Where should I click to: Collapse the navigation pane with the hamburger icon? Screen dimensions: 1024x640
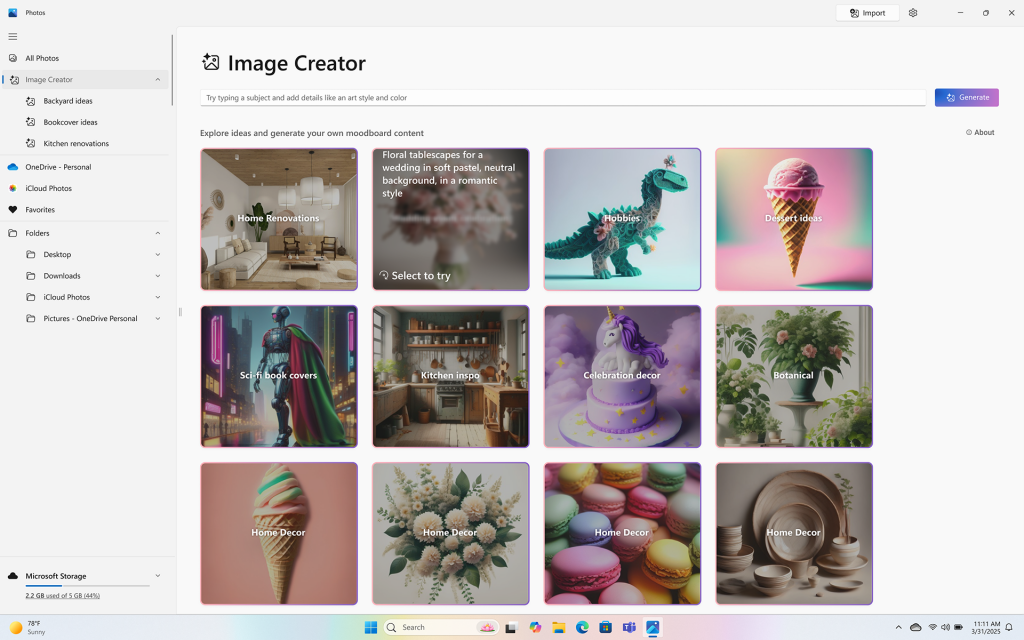pos(13,36)
